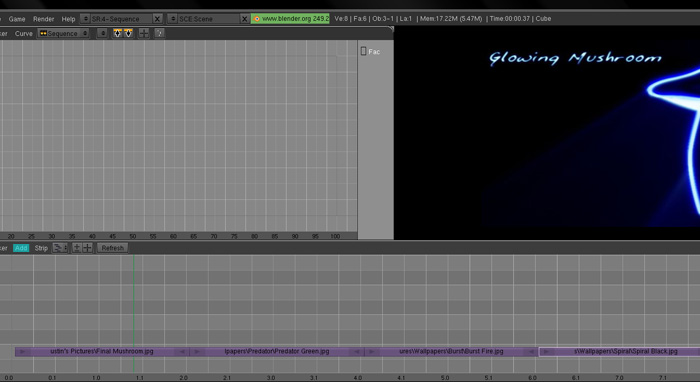Click right handle of Final Mushroom.jpg strip

pos(182,352)
